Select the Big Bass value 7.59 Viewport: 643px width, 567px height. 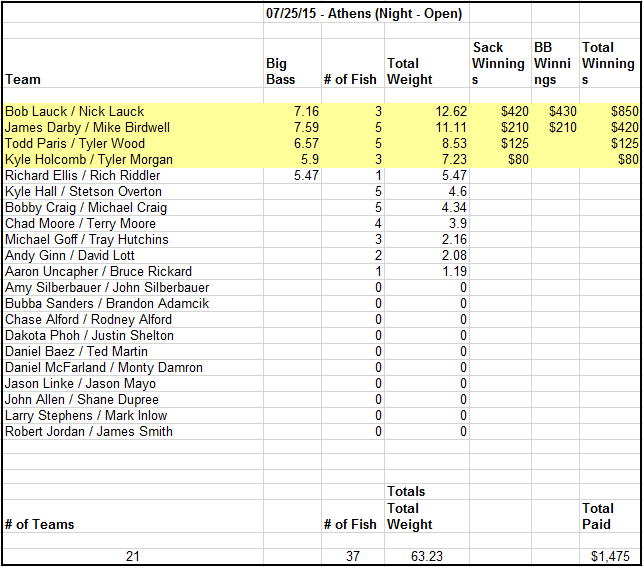(306, 127)
